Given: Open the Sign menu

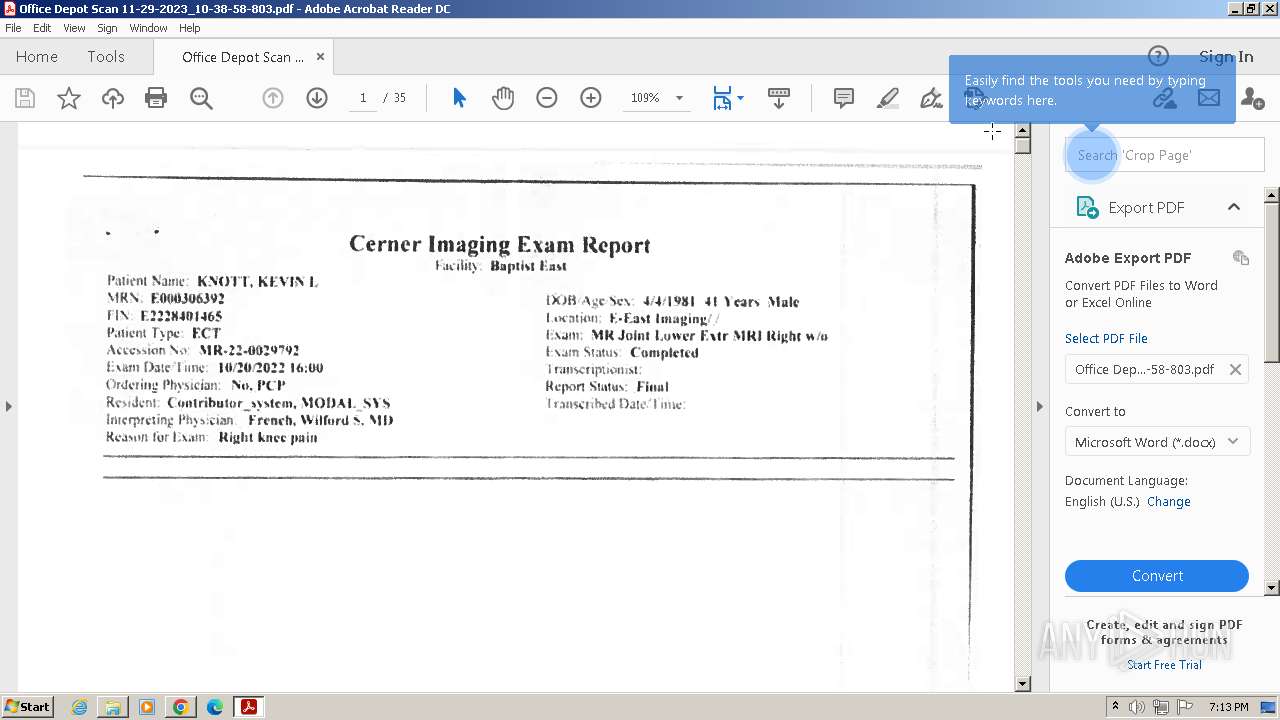Looking at the screenshot, I should pyautogui.click(x=107, y=28).
